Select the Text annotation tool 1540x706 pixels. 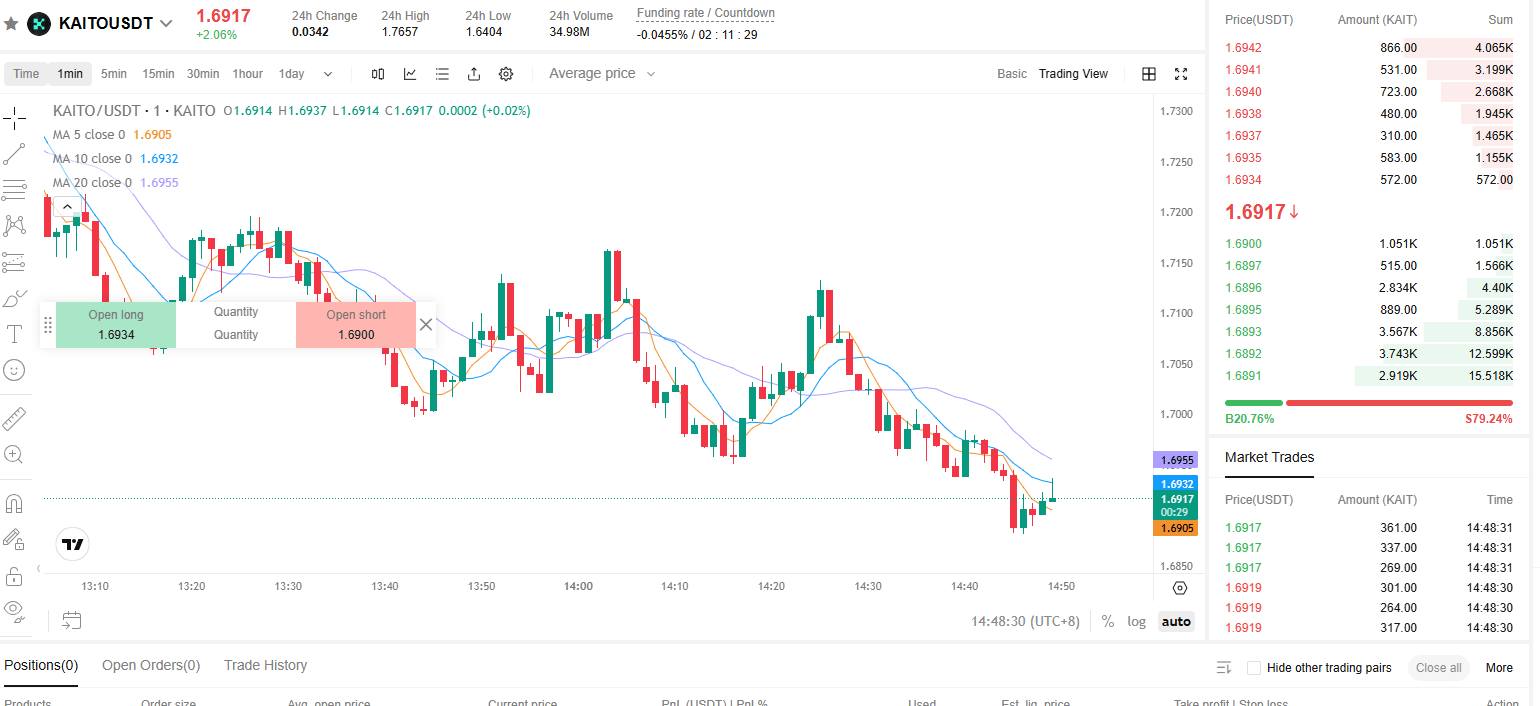click(x=14, y=334)
